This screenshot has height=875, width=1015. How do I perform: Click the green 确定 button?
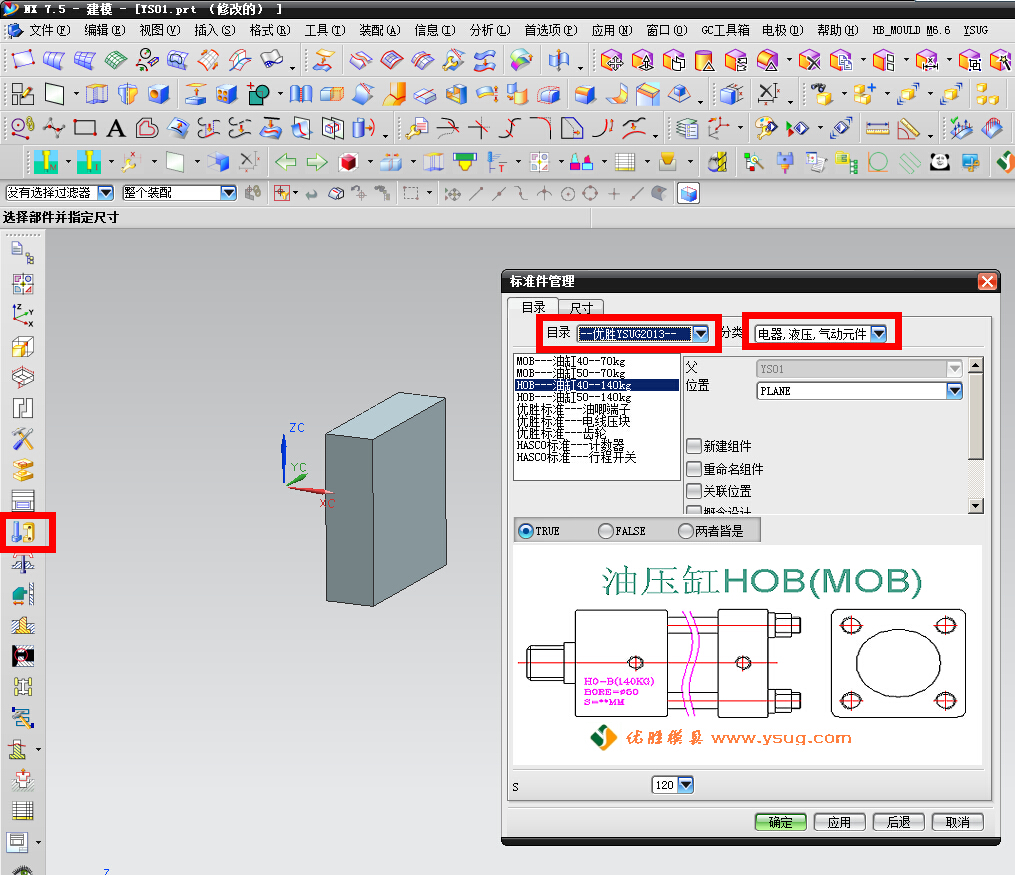click(781, 822)
